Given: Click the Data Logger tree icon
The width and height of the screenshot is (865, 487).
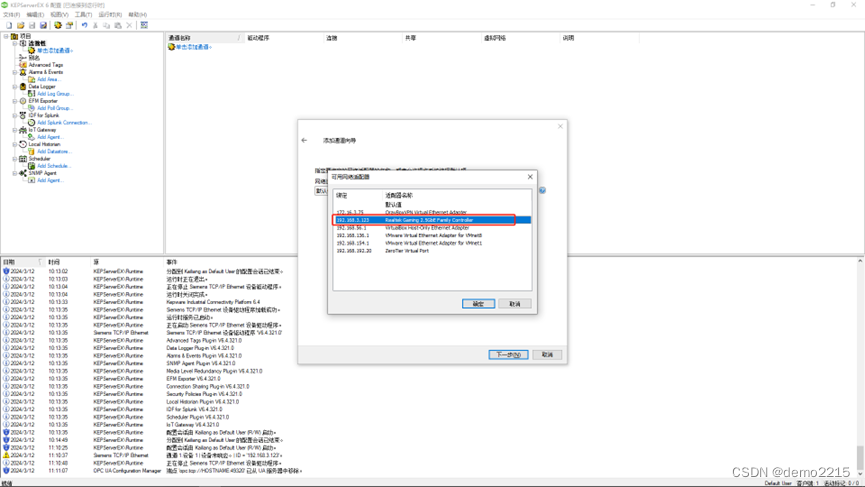Looking at the screenshot, I should click(23, 87).
